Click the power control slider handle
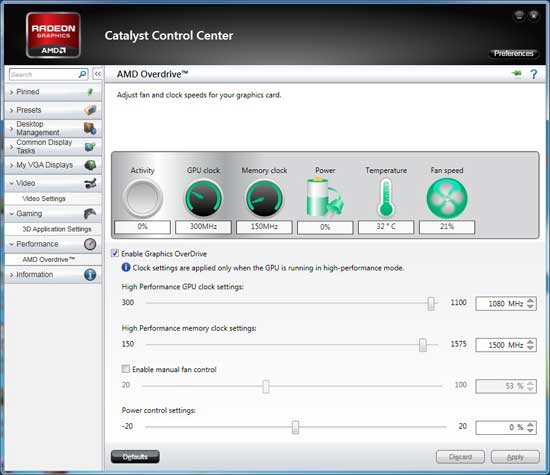This screenshot has width=550, height=475. point(296,427)
